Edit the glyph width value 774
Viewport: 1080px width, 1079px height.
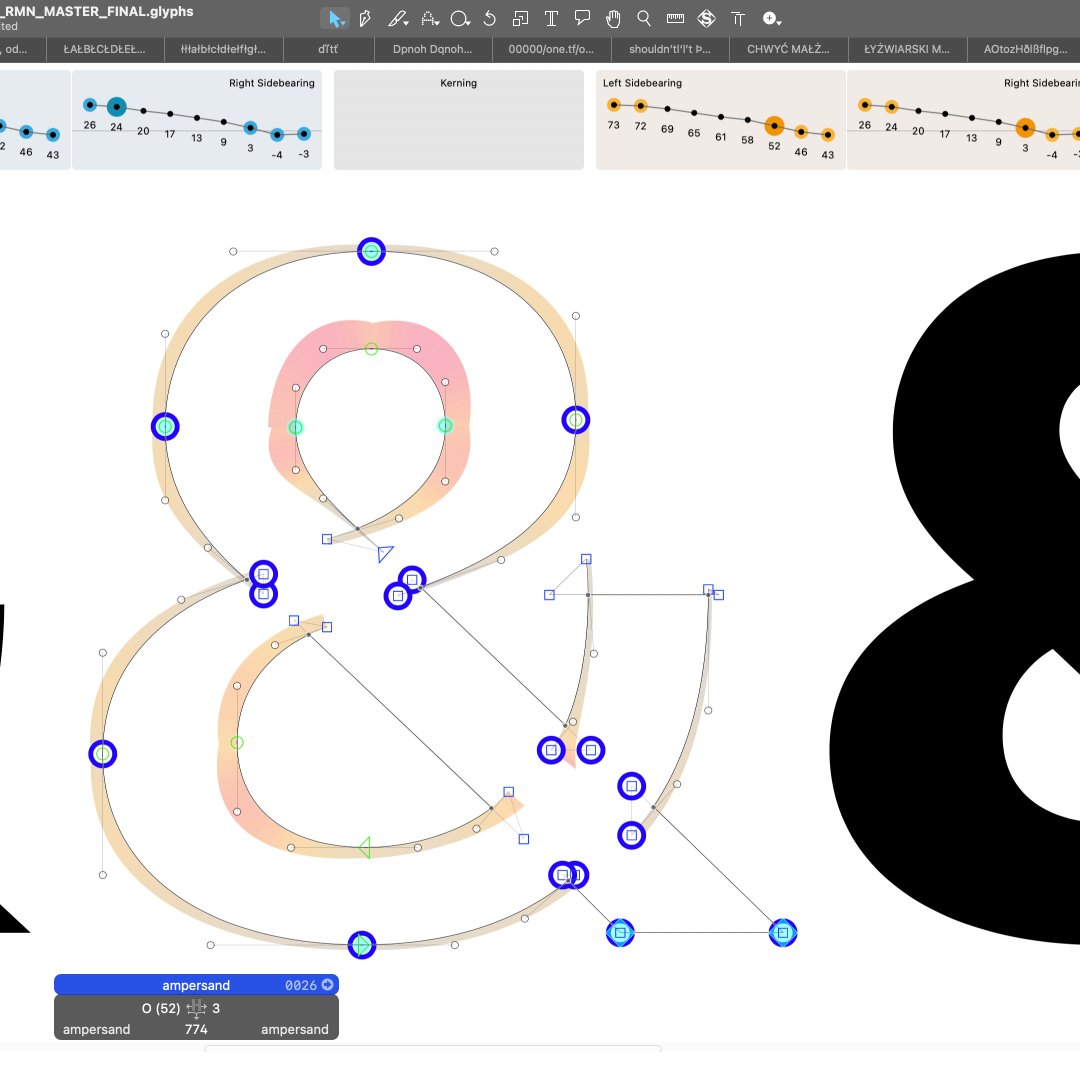(x=196, y=1029)
